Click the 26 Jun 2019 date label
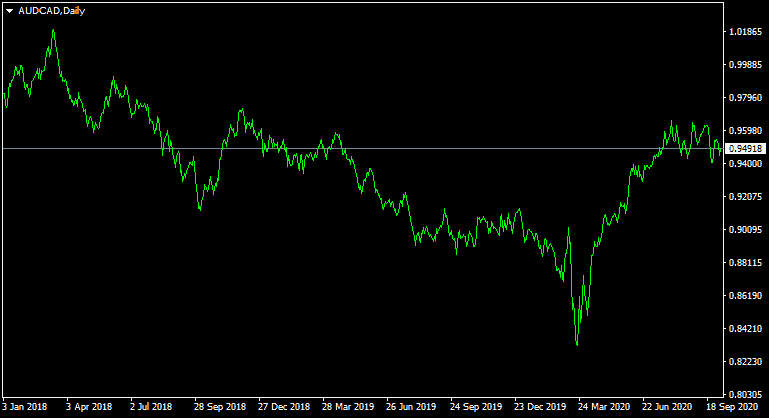769x418 pixels. coord(411,407)
